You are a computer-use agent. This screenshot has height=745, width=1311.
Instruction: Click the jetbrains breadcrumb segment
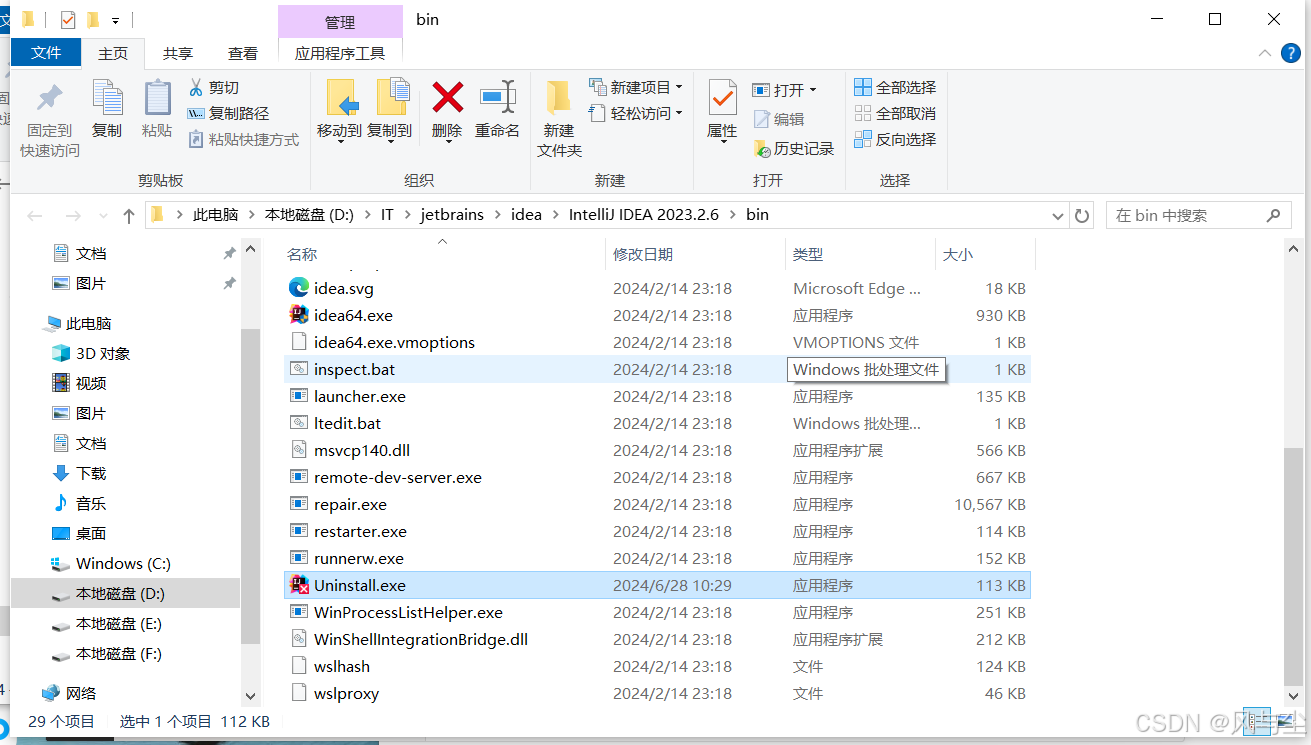(452, 215)
